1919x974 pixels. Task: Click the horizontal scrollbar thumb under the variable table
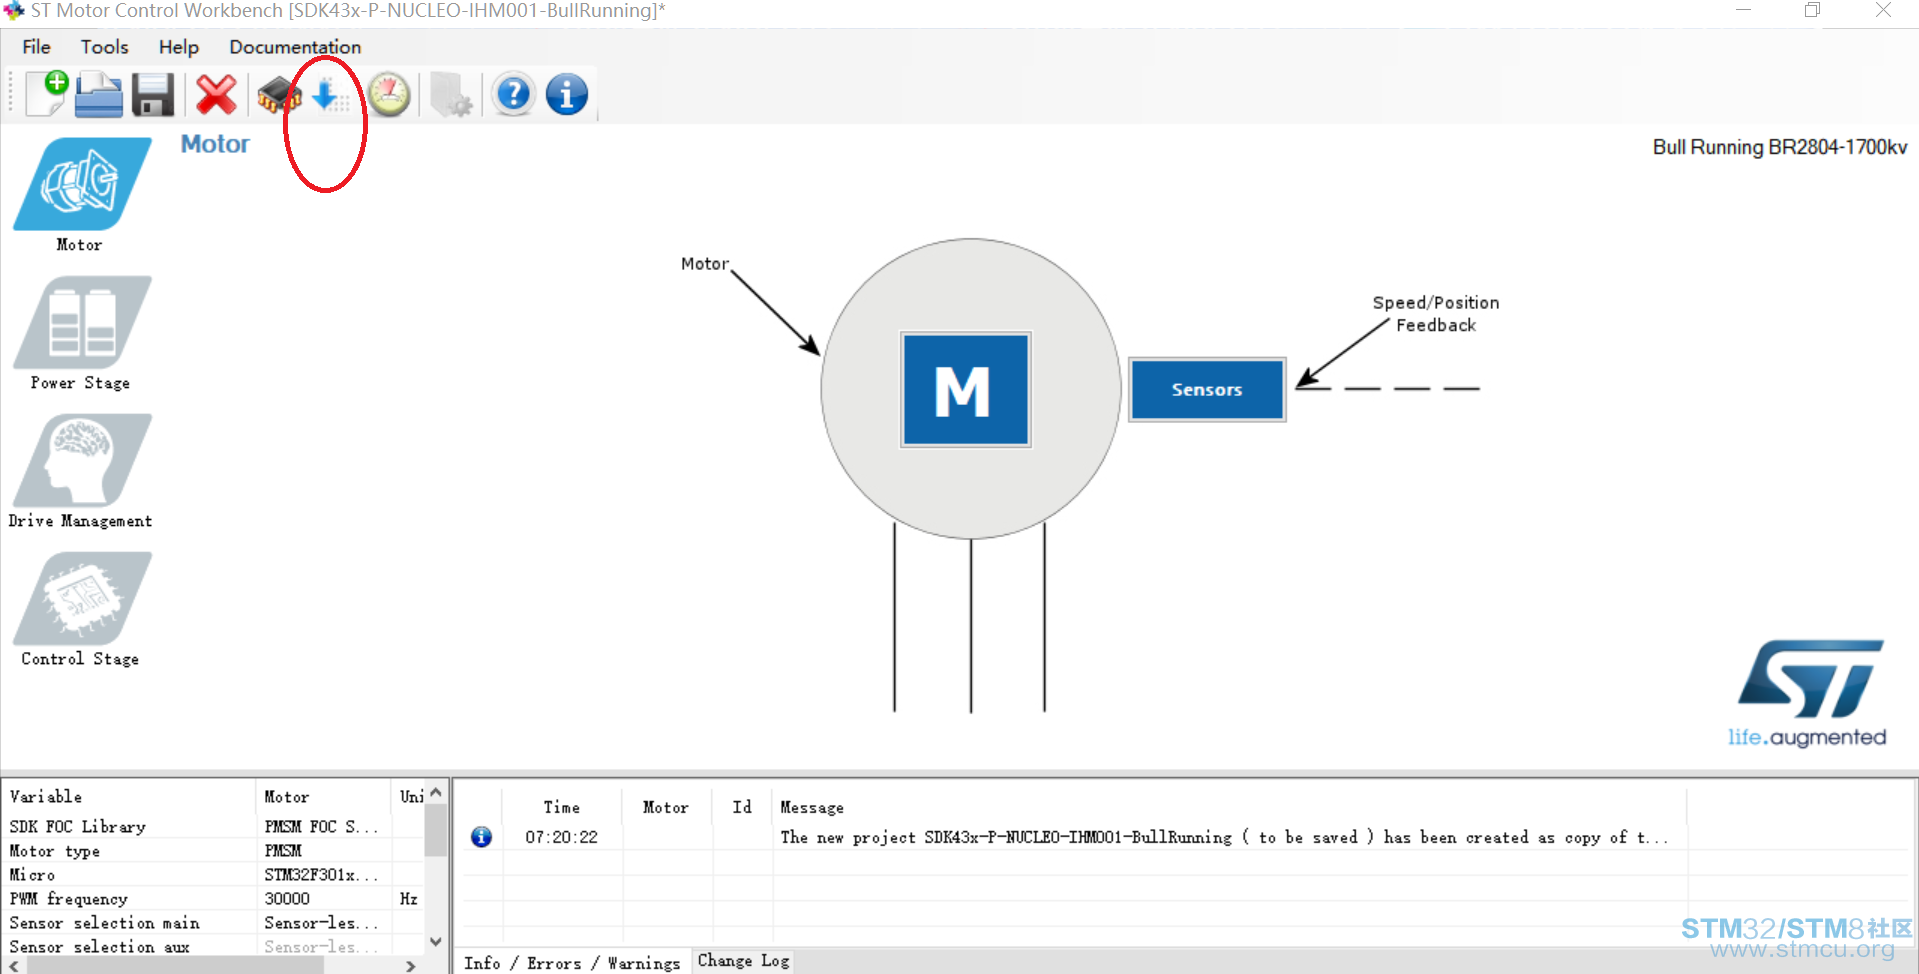pos(174,966)
